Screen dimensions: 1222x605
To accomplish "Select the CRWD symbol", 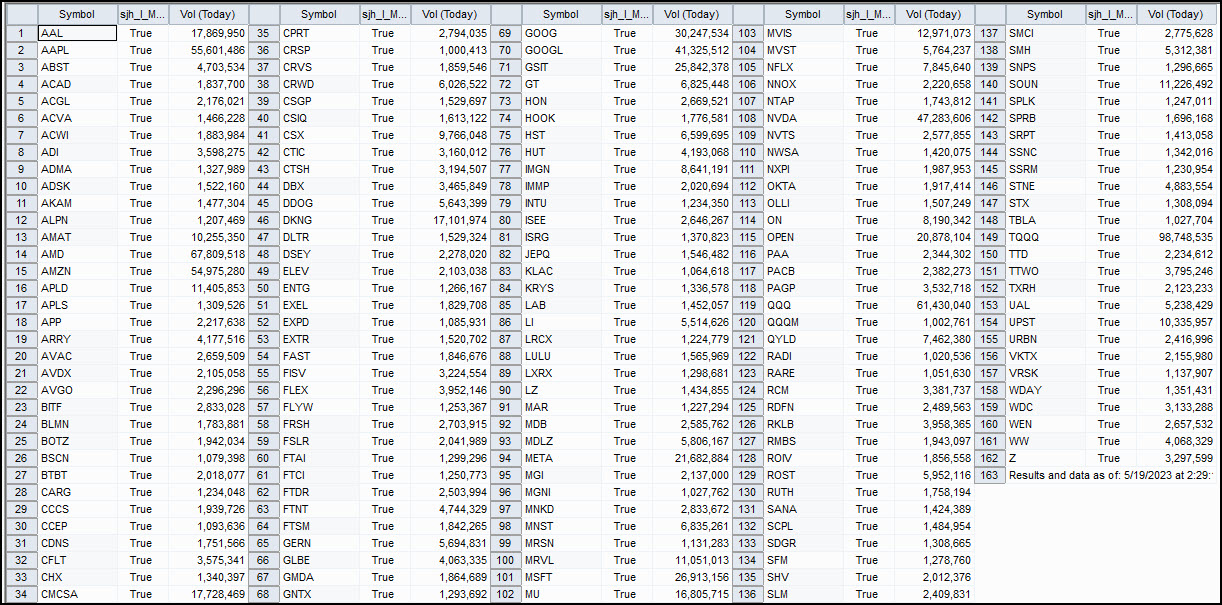I will coord(319,84).
